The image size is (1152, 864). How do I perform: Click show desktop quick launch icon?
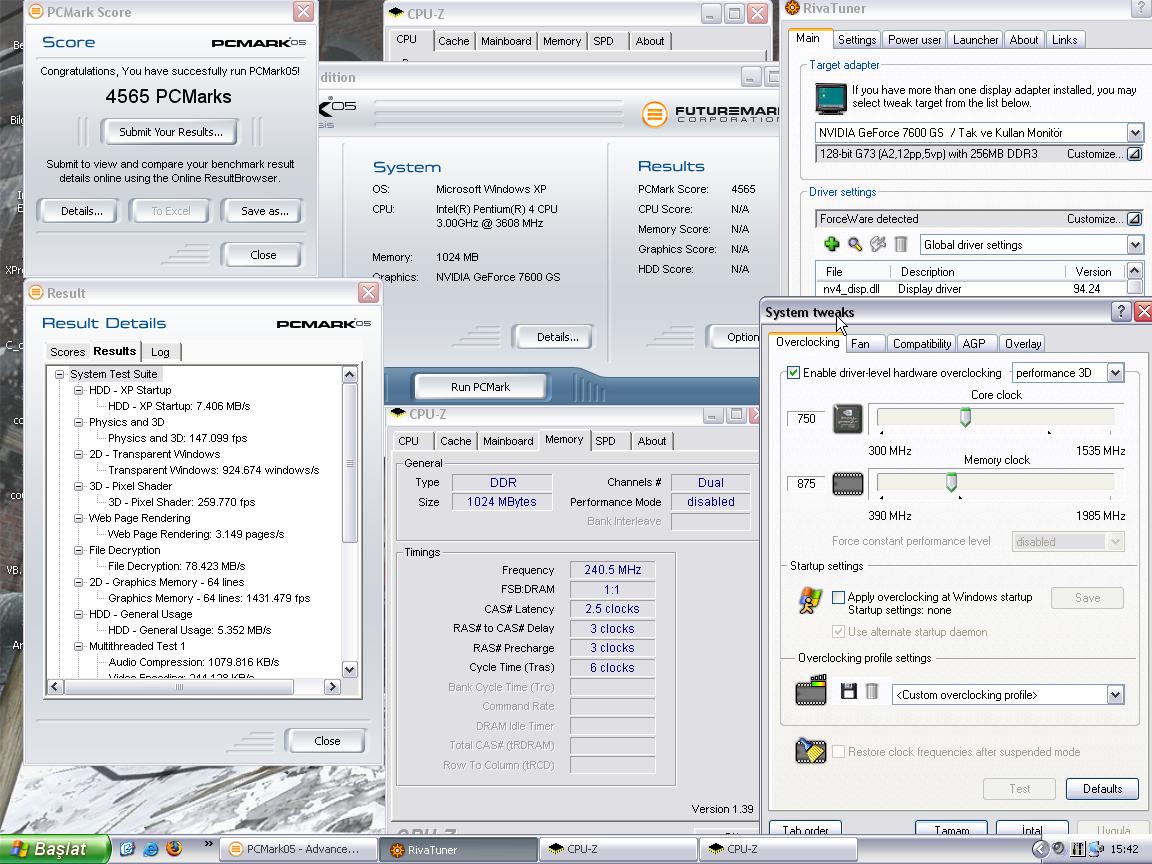pos(127,849)
